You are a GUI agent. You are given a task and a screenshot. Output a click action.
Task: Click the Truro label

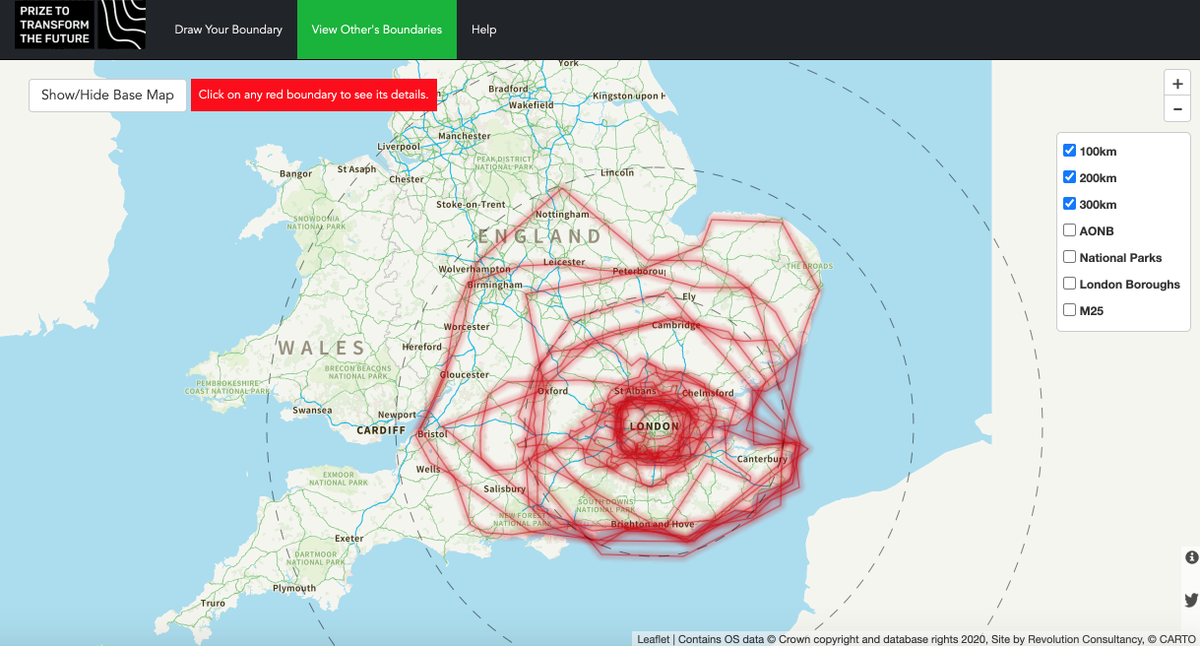coord(213,604)
